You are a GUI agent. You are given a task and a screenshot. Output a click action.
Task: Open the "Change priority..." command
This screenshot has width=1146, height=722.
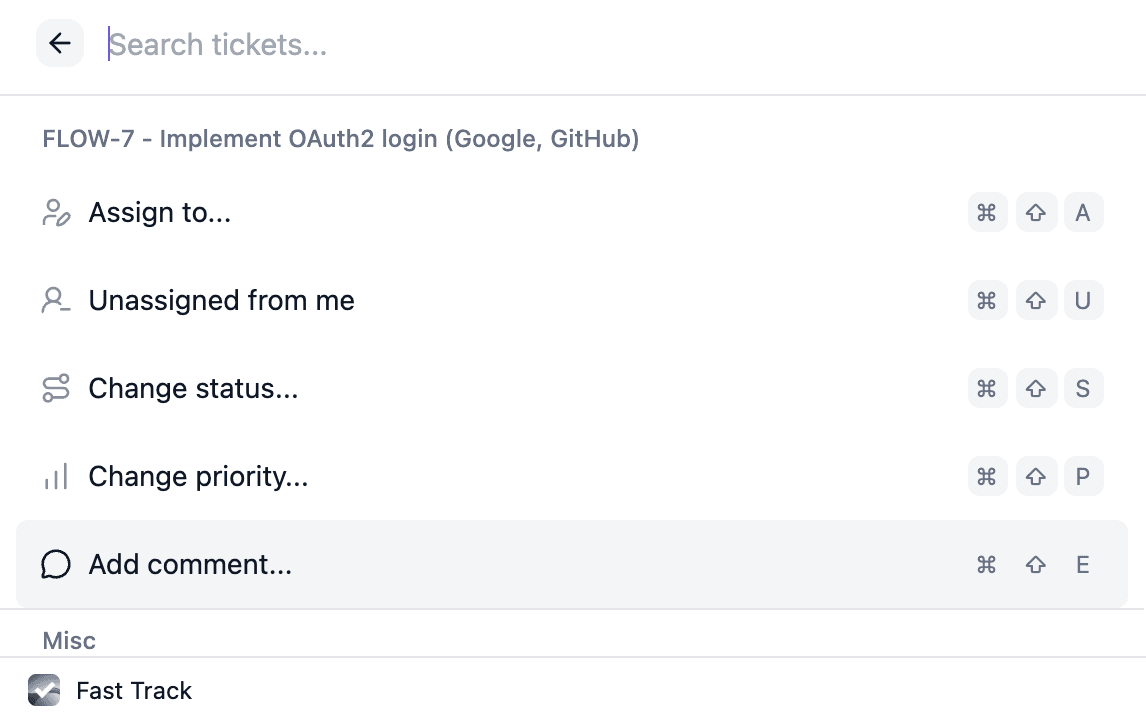tap(198, 477)
